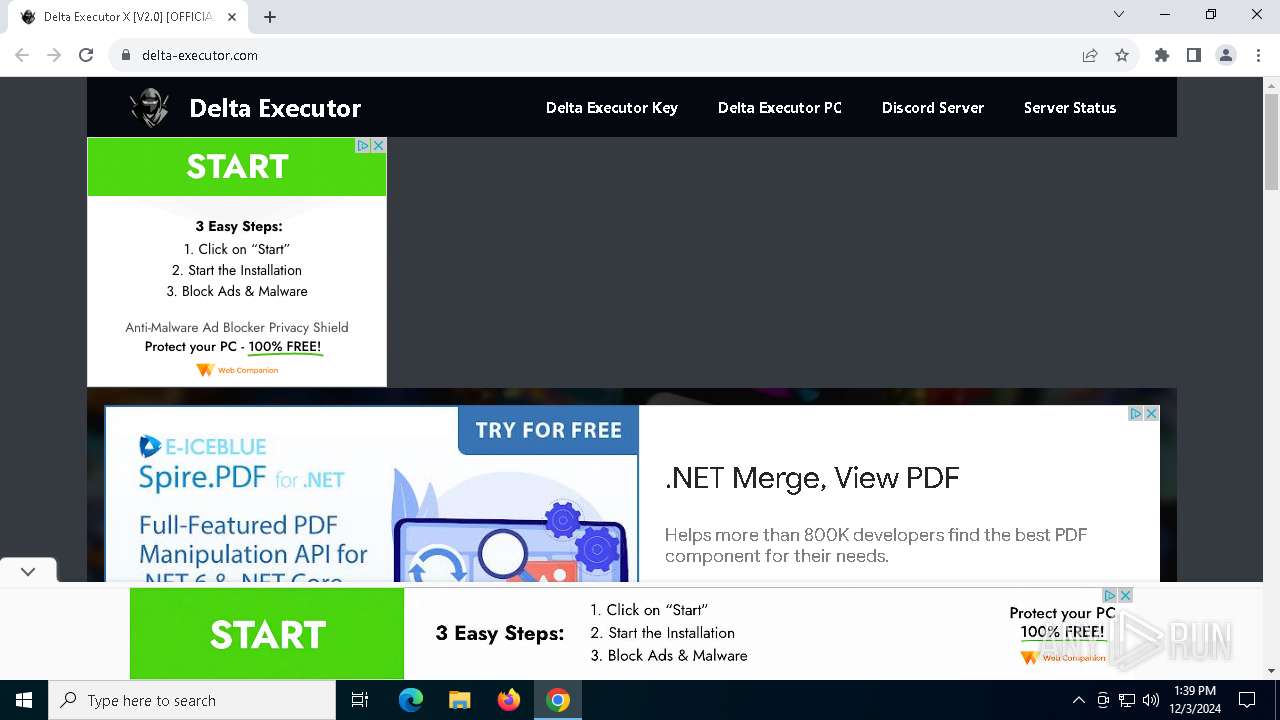
Task: Close the Delta Executor X tab
Action: tap(232, 17)
